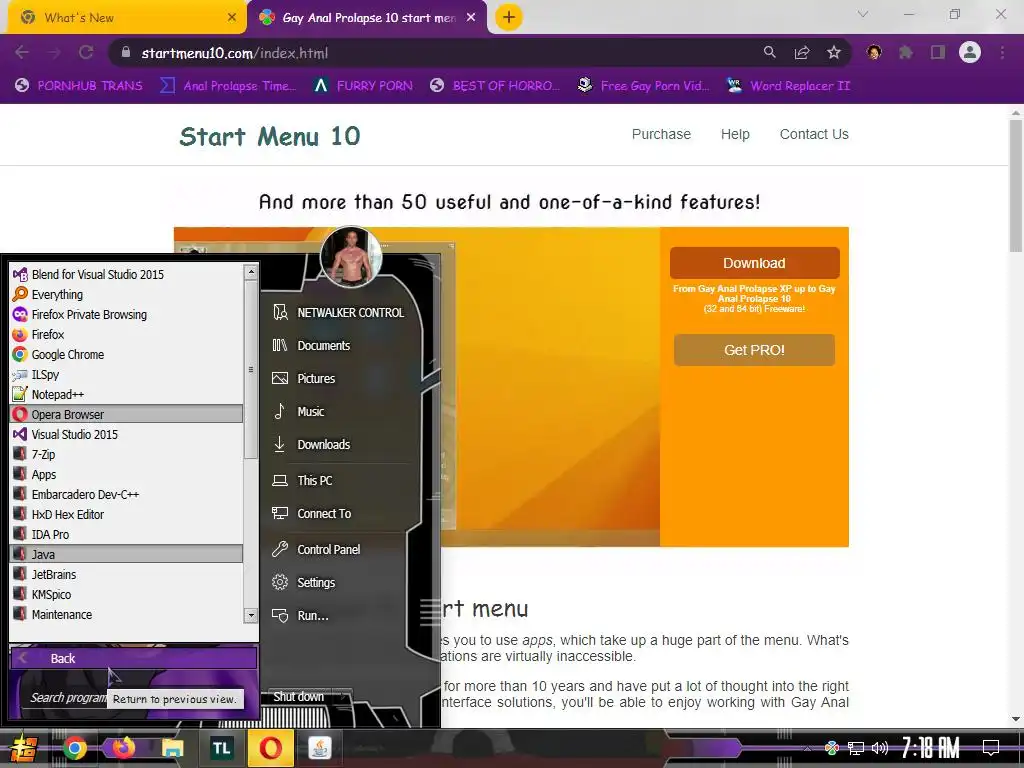The image size is (1024, 768).
Task: Open Control Panel from start menu
Action: click(316, 550)
